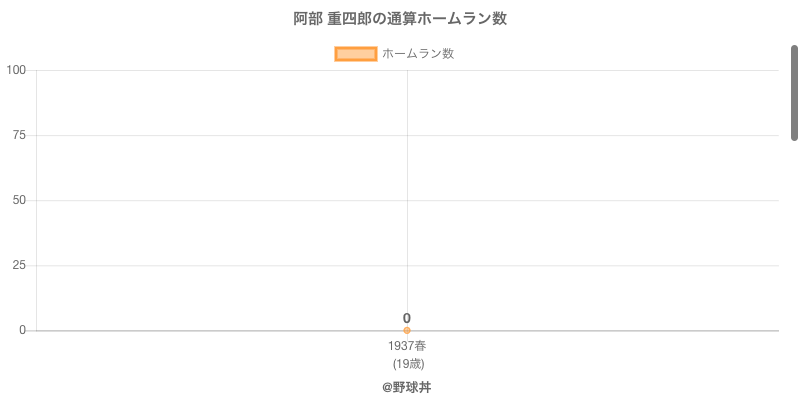Click the (19歳) age label
This screenshot has height=400, width=800.
coord(408,363)
